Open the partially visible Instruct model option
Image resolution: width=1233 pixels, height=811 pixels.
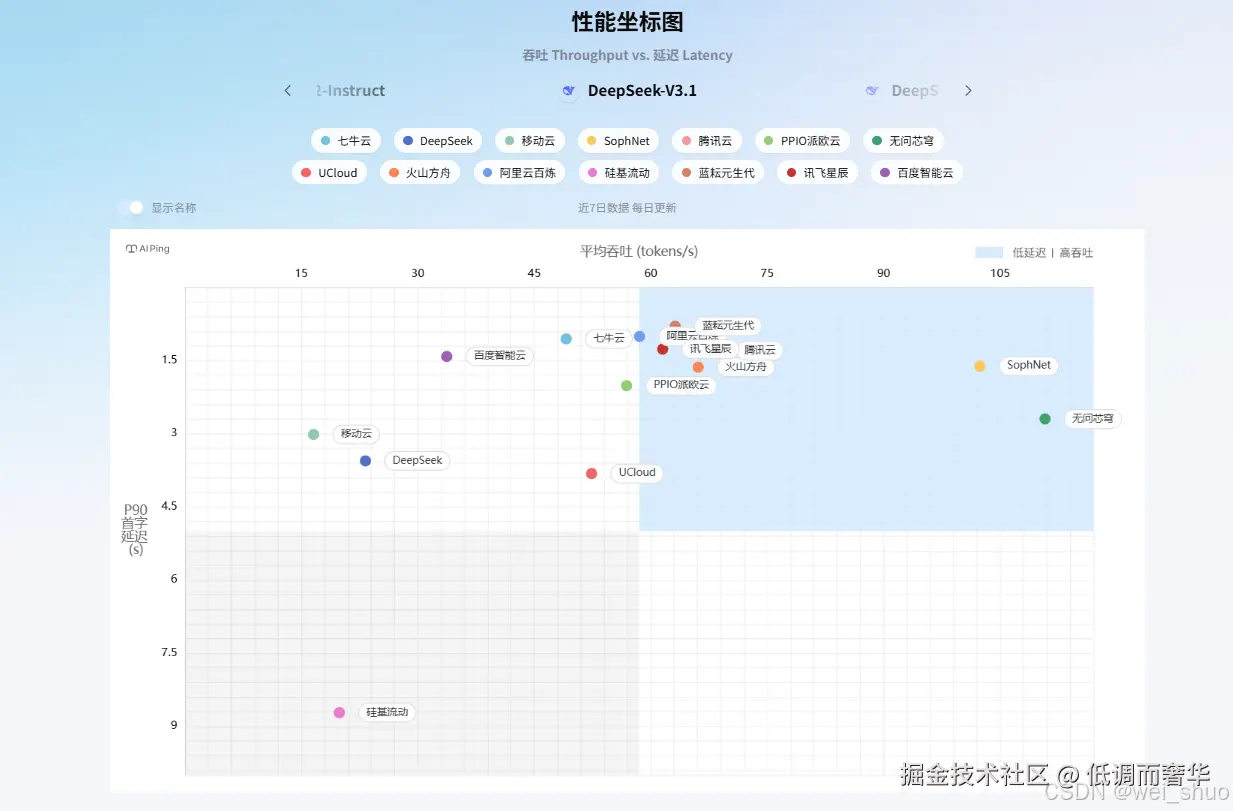point(349,90)
